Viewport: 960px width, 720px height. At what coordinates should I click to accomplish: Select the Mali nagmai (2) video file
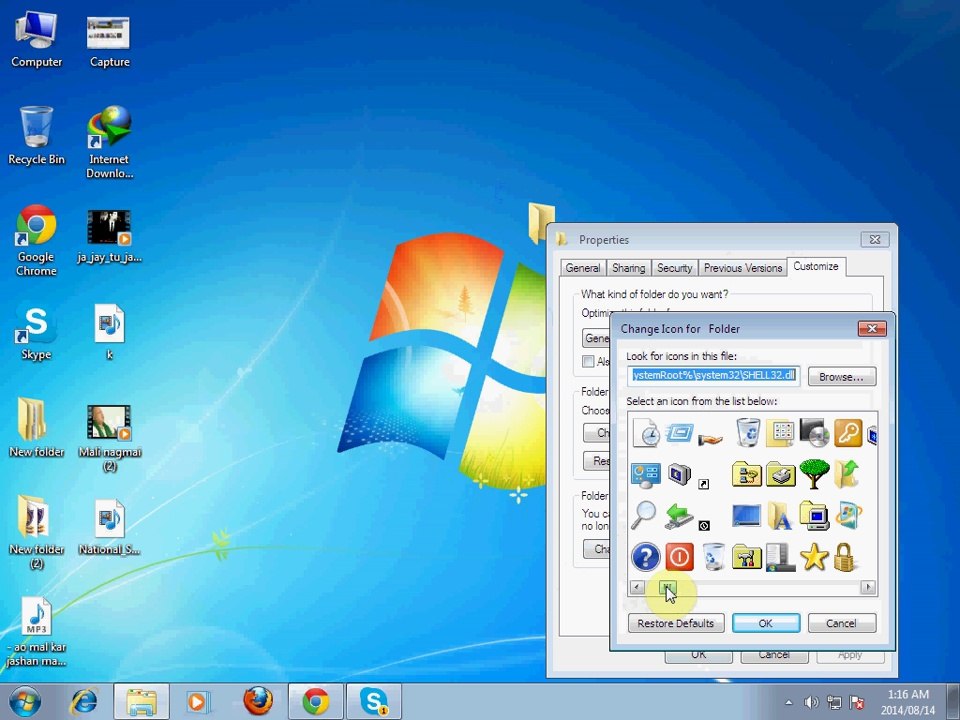[x=109, y=438]
